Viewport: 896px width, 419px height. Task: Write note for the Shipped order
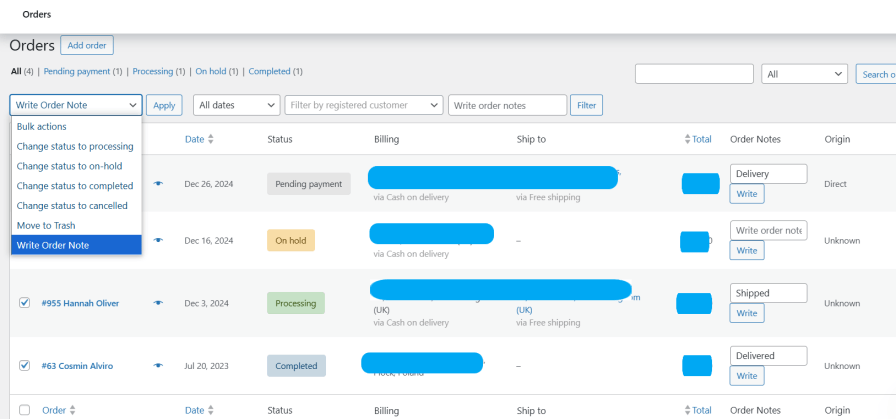coord(747,313)
